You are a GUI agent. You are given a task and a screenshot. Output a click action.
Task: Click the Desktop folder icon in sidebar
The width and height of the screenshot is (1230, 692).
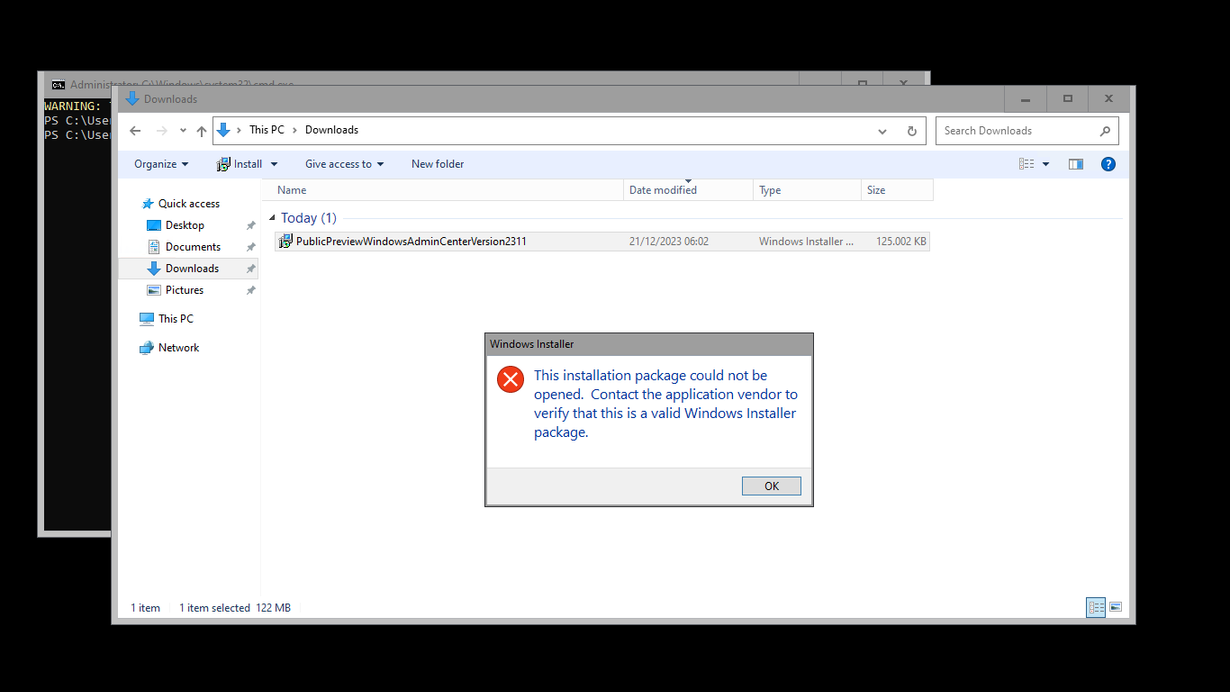153,226
